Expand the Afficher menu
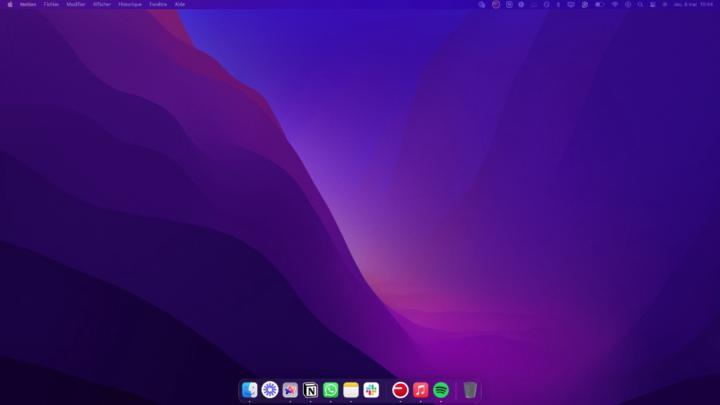 pos(102,4)
